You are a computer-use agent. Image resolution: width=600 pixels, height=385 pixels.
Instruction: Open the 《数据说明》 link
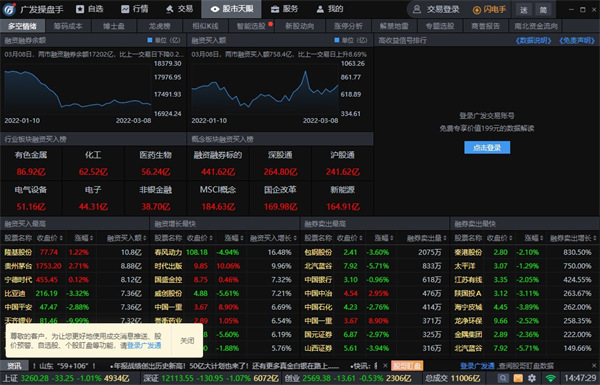[x=533, y=40]
